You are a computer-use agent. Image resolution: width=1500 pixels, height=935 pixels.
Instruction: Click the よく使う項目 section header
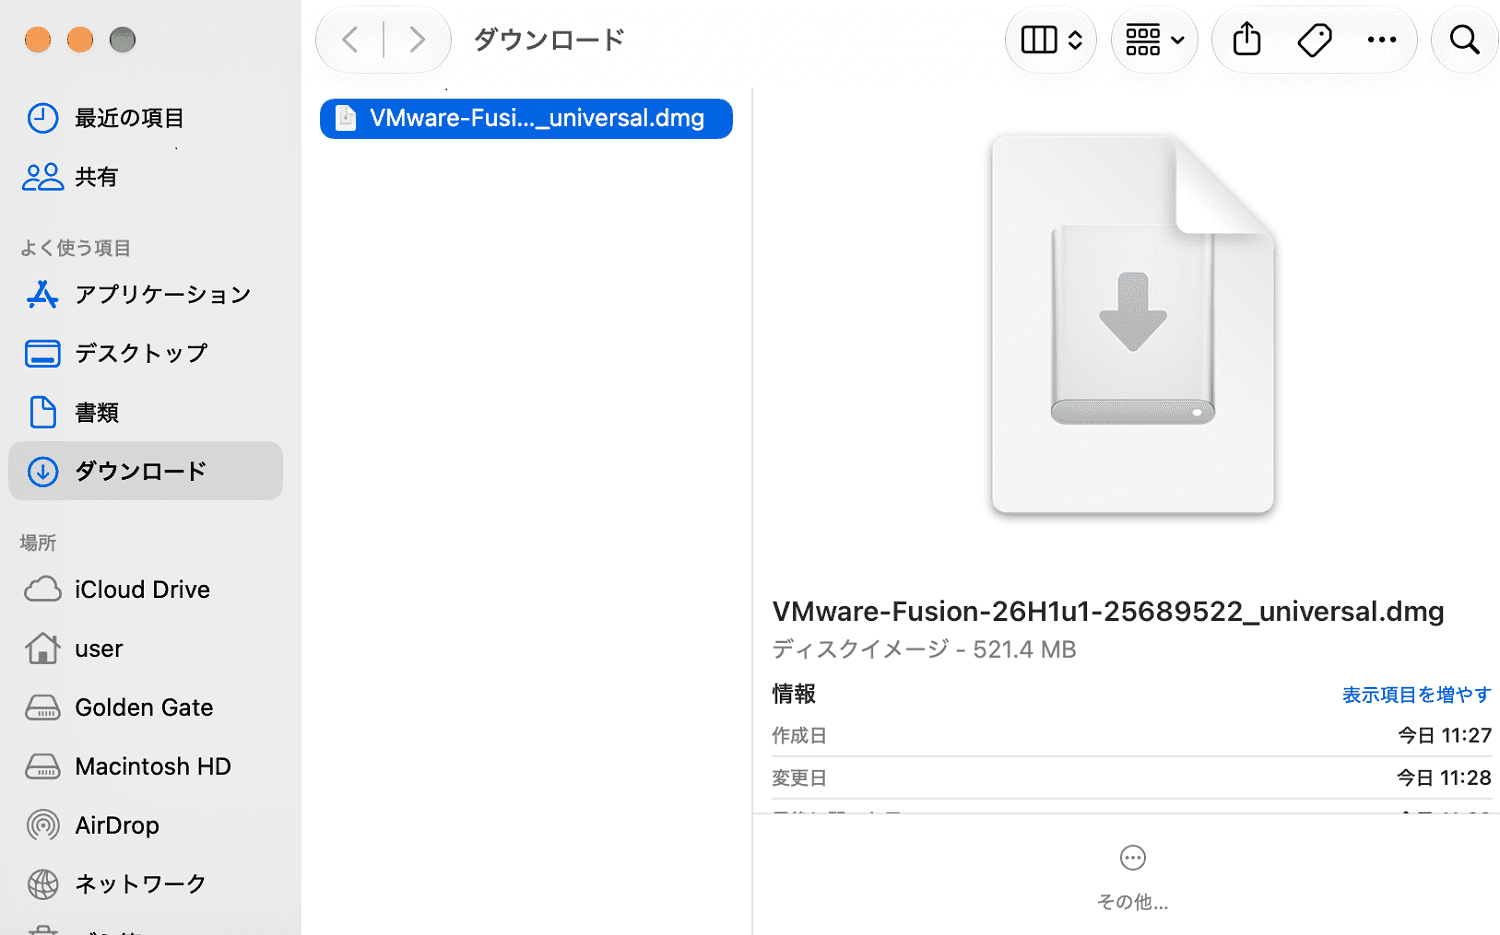(x=76, y=248)
